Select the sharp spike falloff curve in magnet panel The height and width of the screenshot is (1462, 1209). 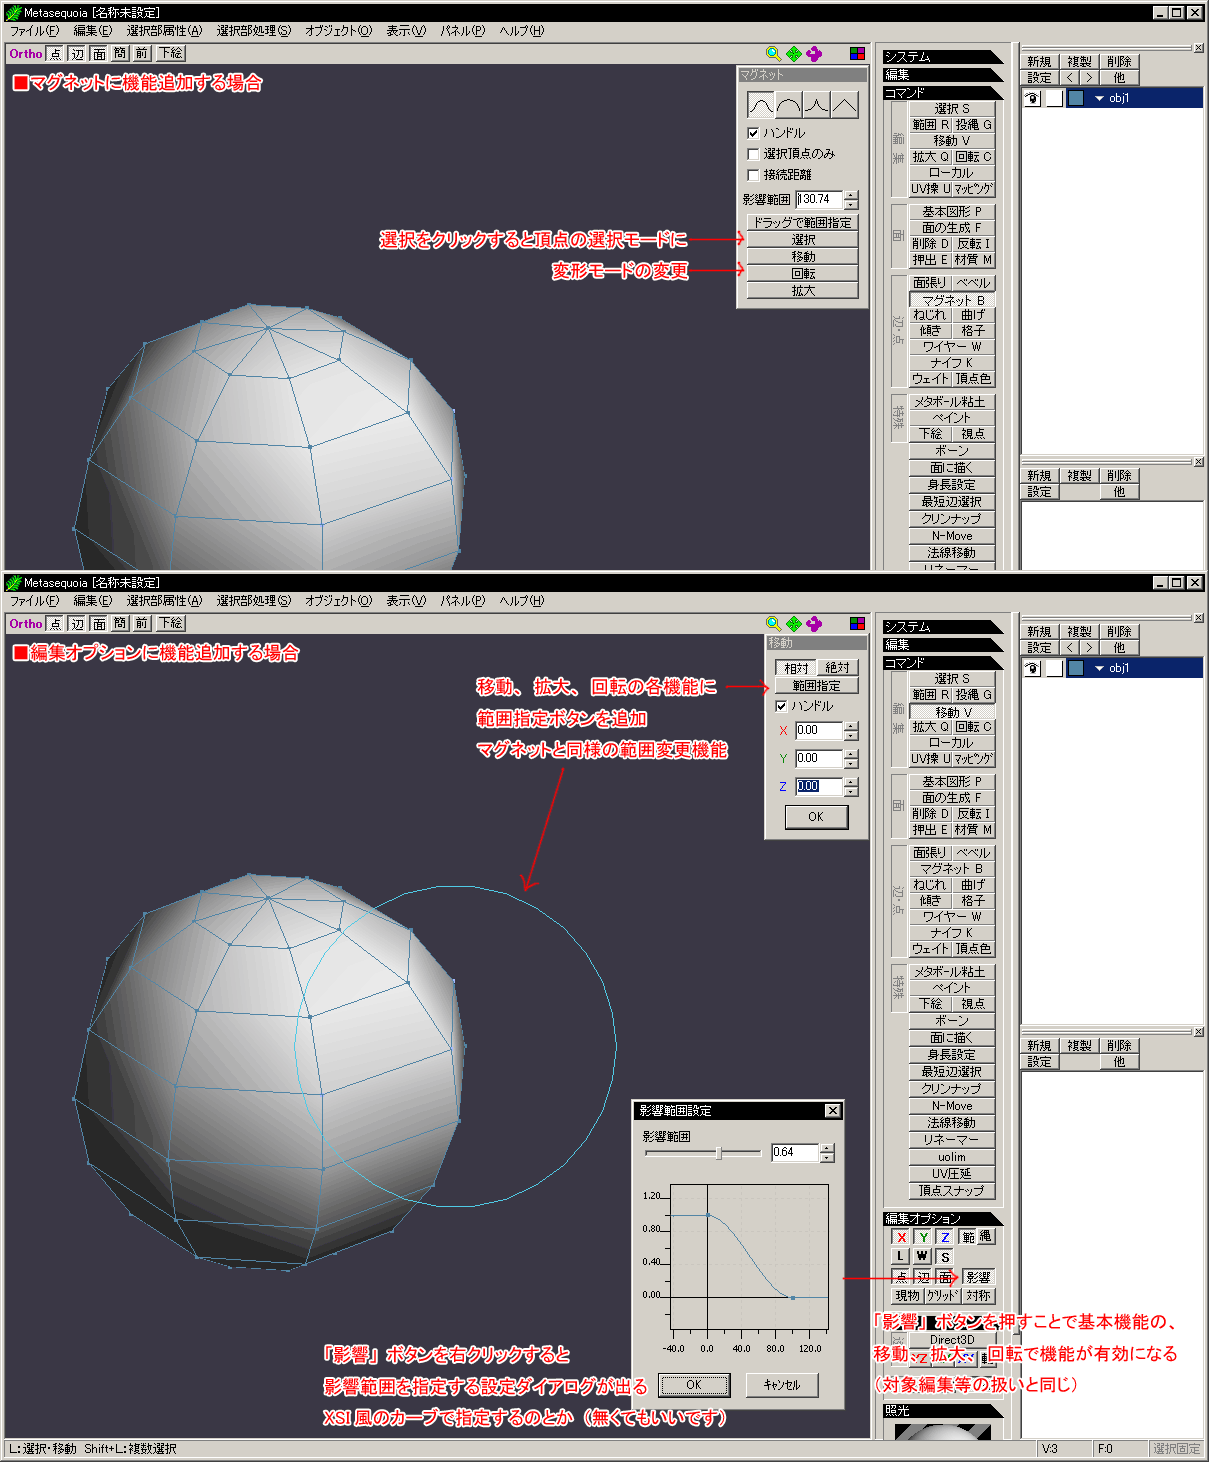817,104
